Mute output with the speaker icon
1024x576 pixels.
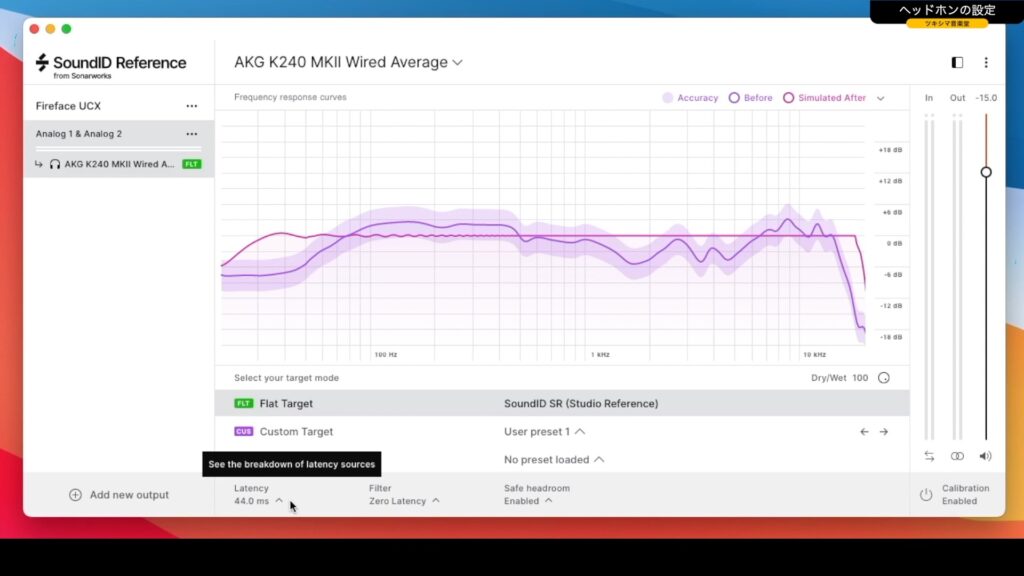tap(985, 456)
